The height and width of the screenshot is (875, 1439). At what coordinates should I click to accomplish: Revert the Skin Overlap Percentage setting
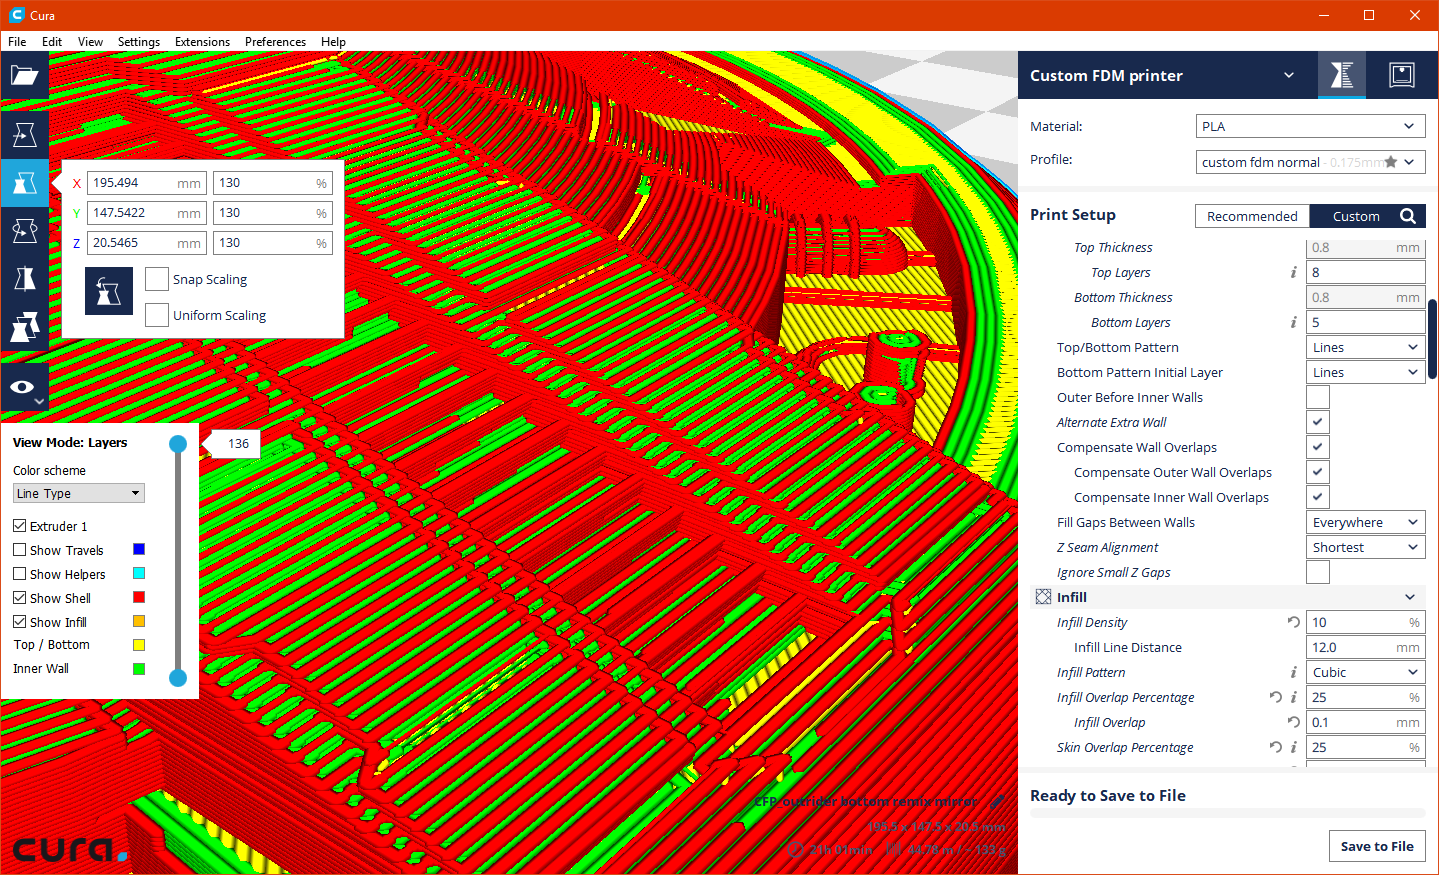tap(1275, 747)
